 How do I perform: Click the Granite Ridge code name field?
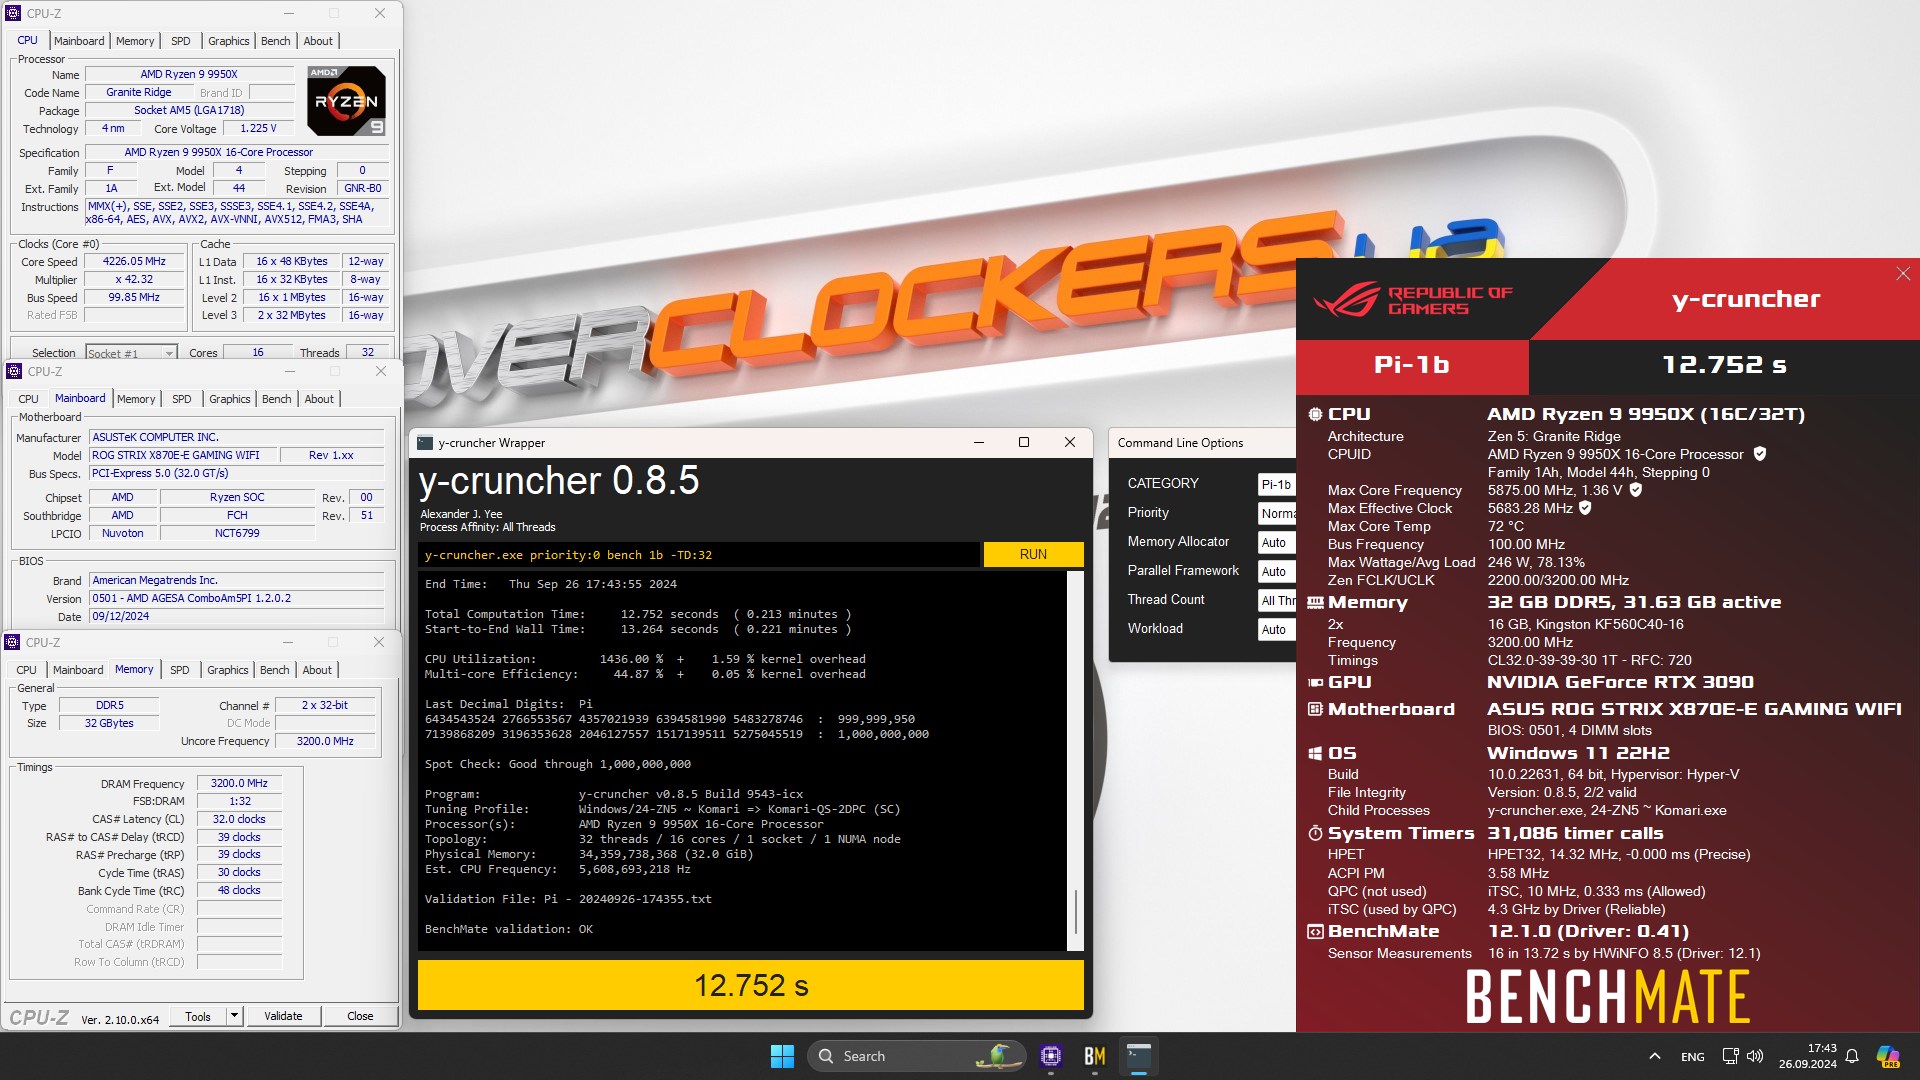138,92
